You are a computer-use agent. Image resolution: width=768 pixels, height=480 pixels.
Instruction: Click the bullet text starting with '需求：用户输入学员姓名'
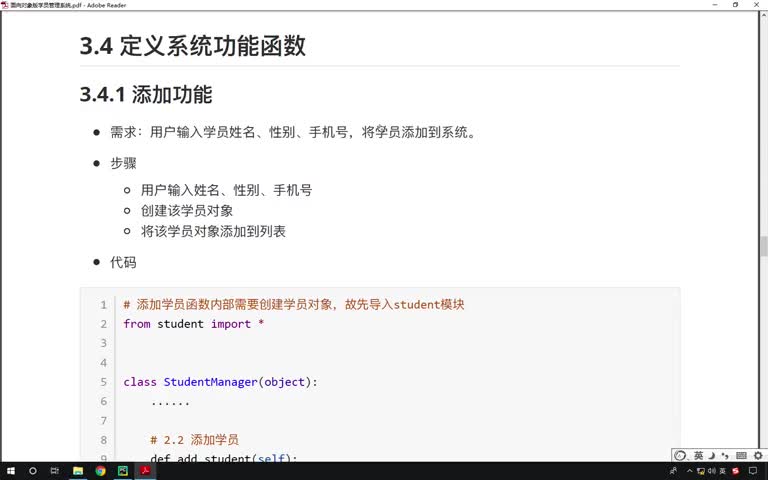(x=293, y=132)
